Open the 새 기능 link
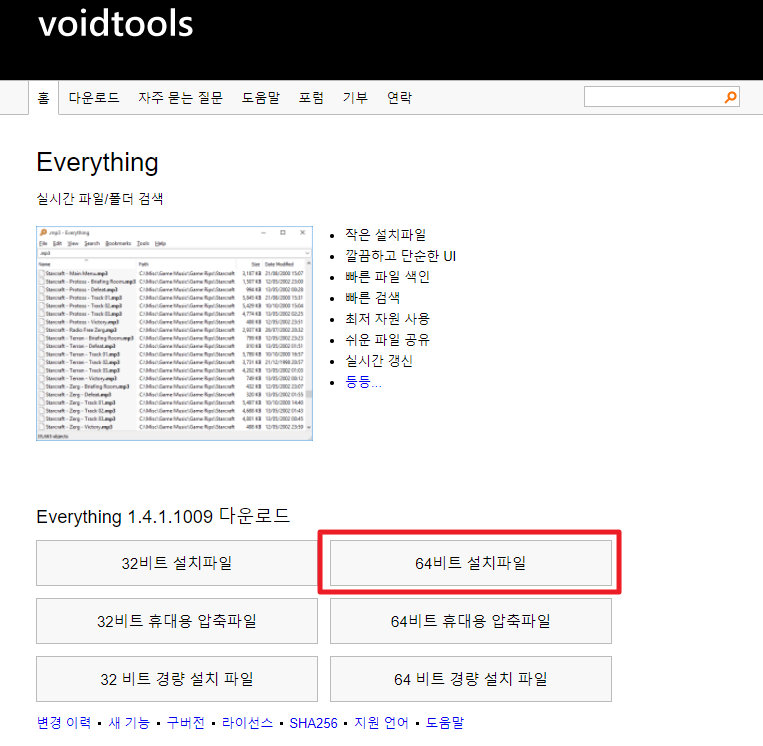 pos(129,723)
